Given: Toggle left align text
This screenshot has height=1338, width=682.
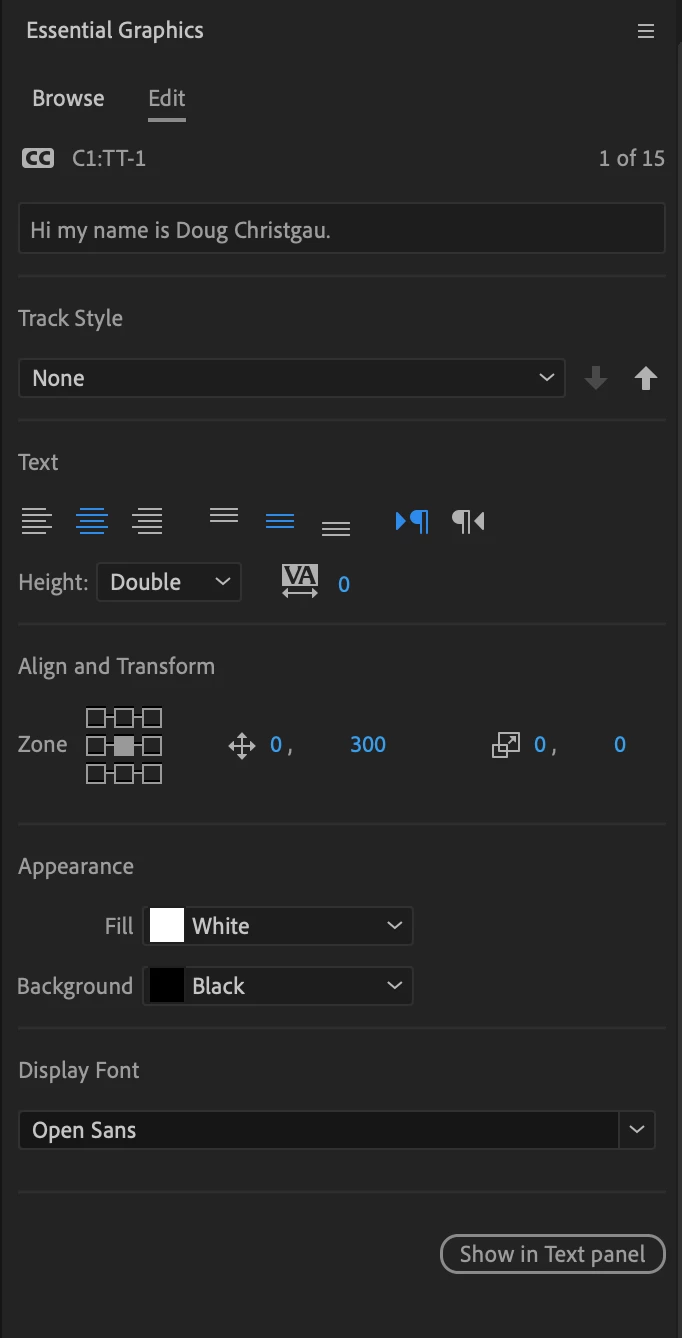Looking at the screenshot, I should click(37, 521).
